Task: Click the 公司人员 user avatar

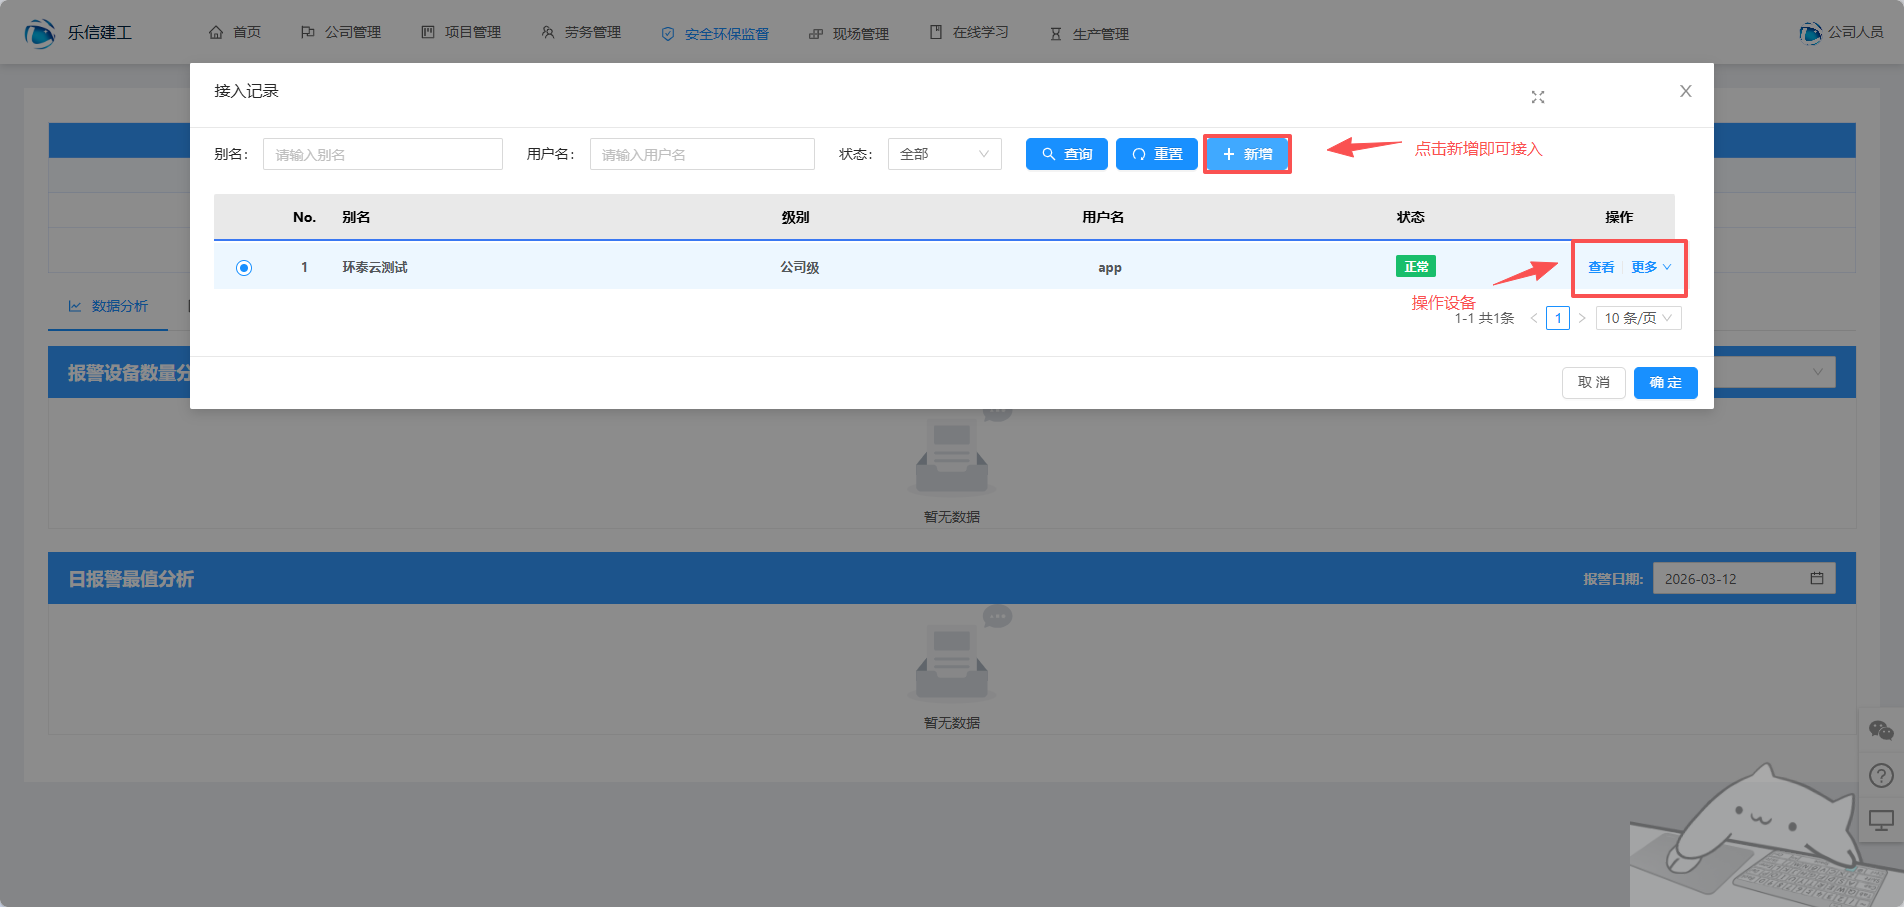Action: 1810,33
